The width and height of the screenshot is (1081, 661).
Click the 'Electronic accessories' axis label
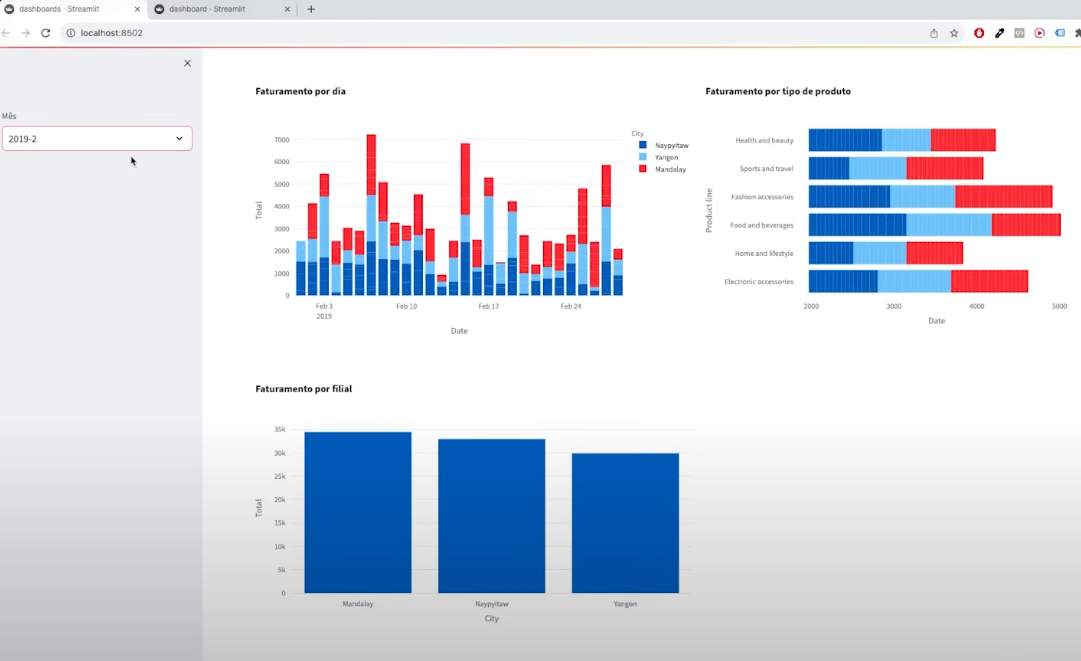[758, 281]
